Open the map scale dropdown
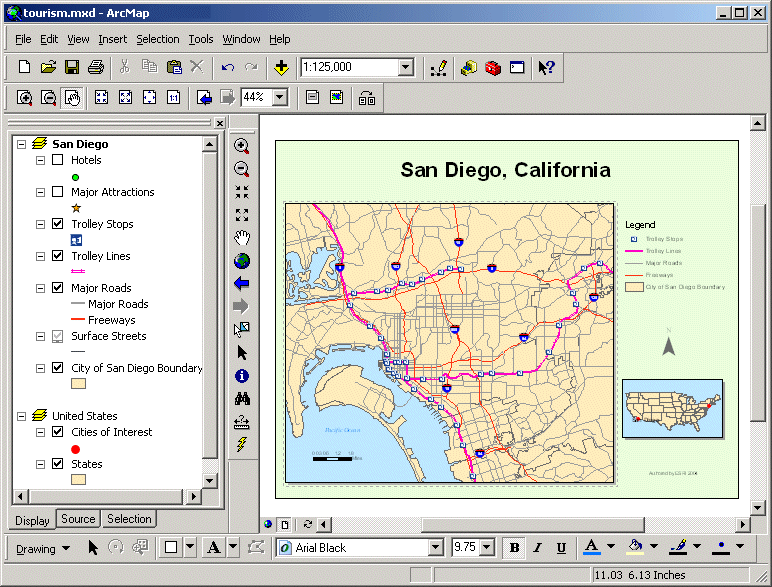772x587 pixels. (x=406, y=67)
